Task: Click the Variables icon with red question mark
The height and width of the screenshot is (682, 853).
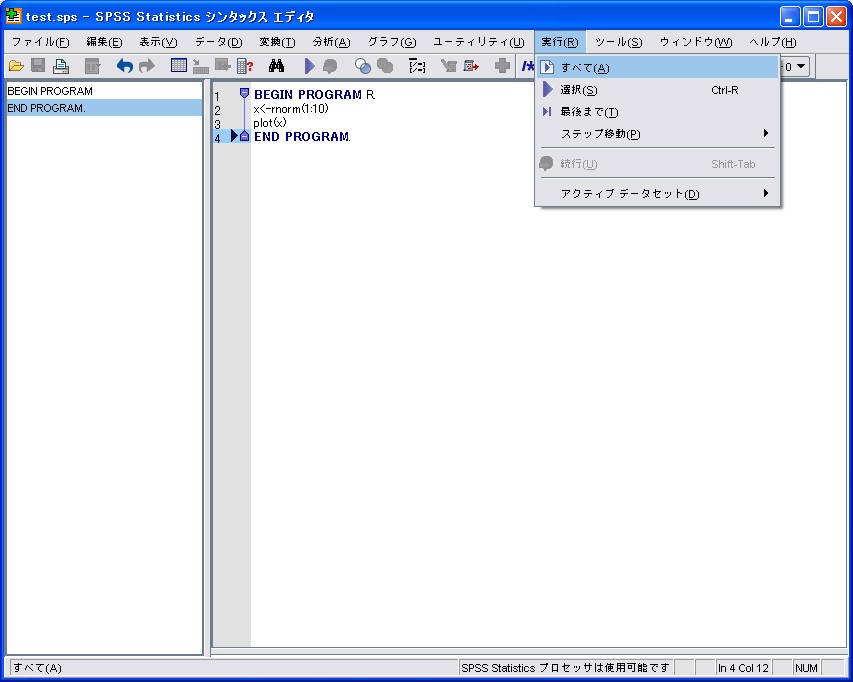Action: [245, 66]
